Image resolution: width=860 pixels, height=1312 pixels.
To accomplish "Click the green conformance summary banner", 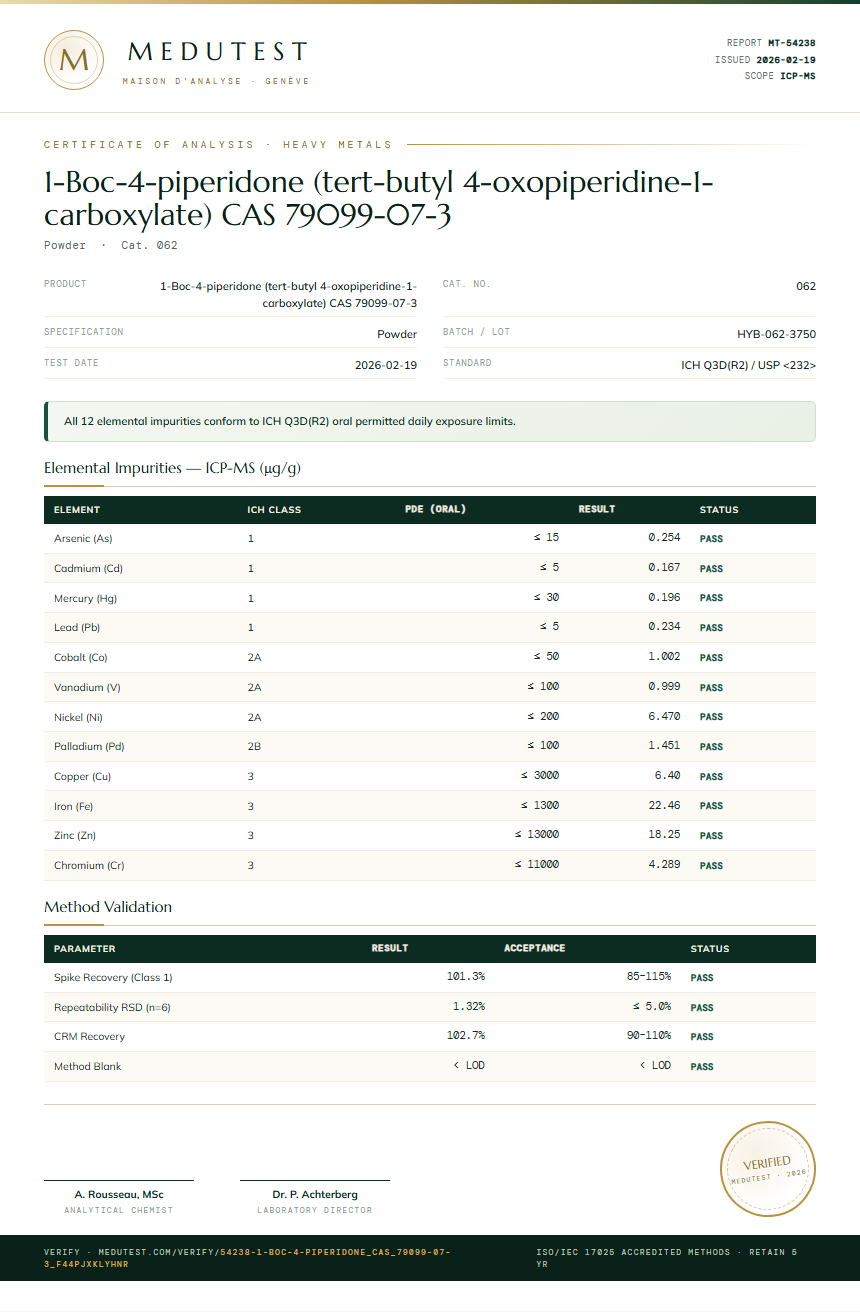I will [430, 421].
